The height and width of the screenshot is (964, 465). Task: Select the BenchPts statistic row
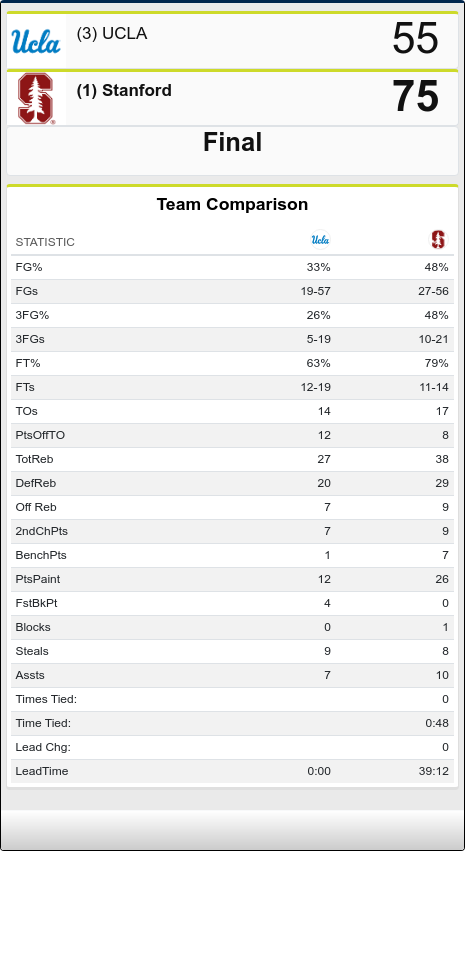pos(232,555)
